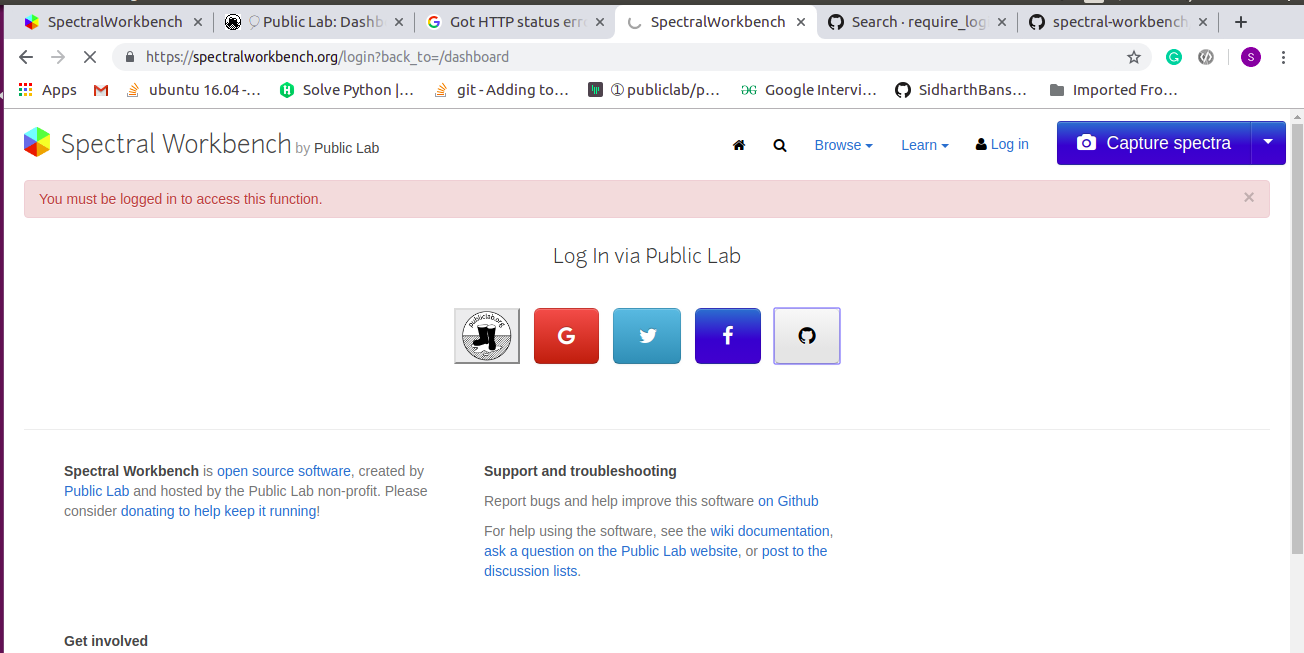This screenshot has width=1304, height=653.
Task: Open the Google Intervi... bookmark
Action: coord(808,90)
